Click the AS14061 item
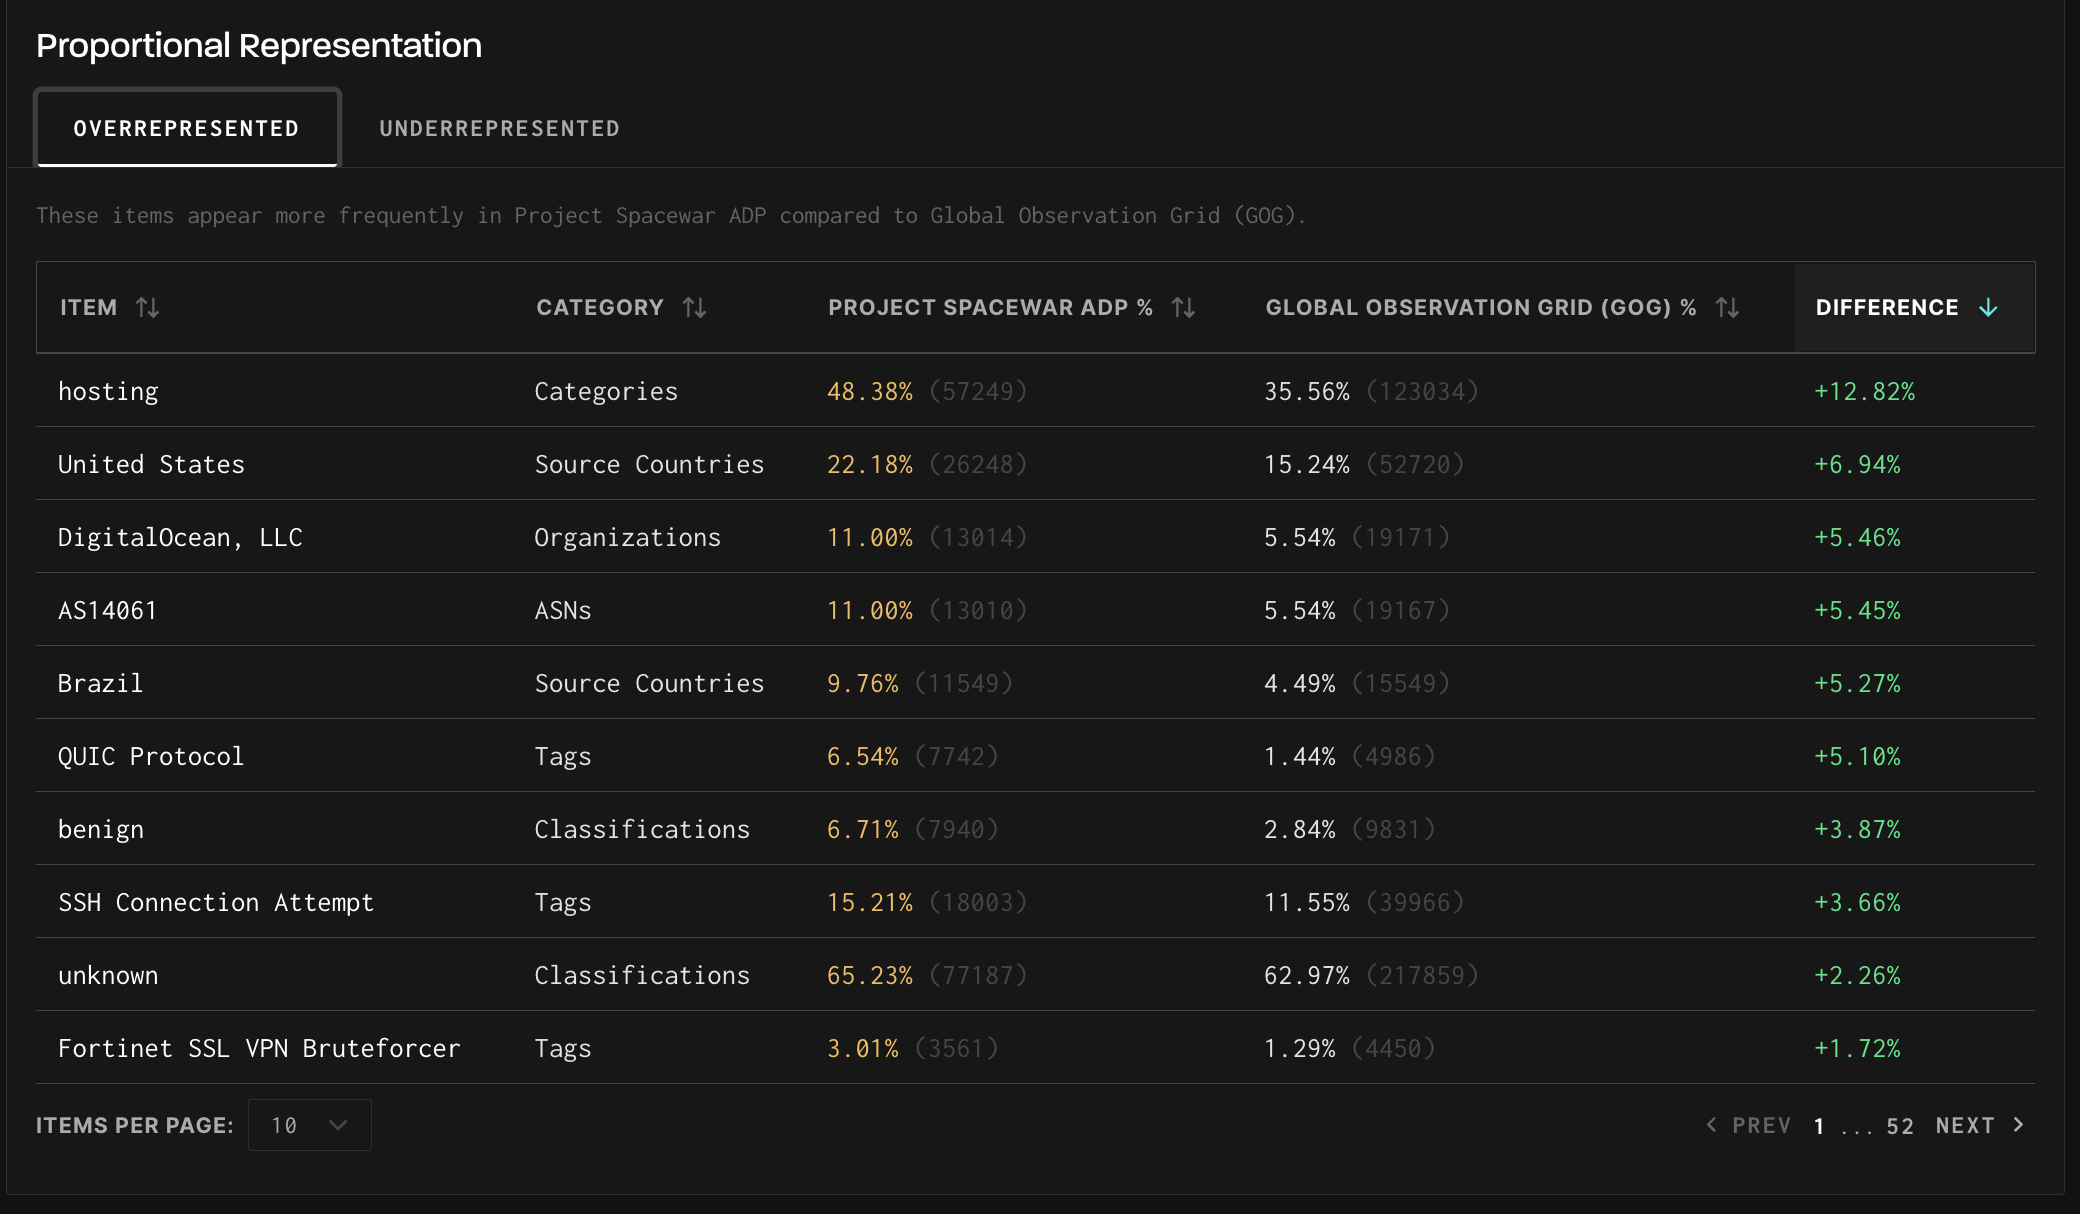The height and width of the screenshot is (1214, 2080). [x=107, y=610]
